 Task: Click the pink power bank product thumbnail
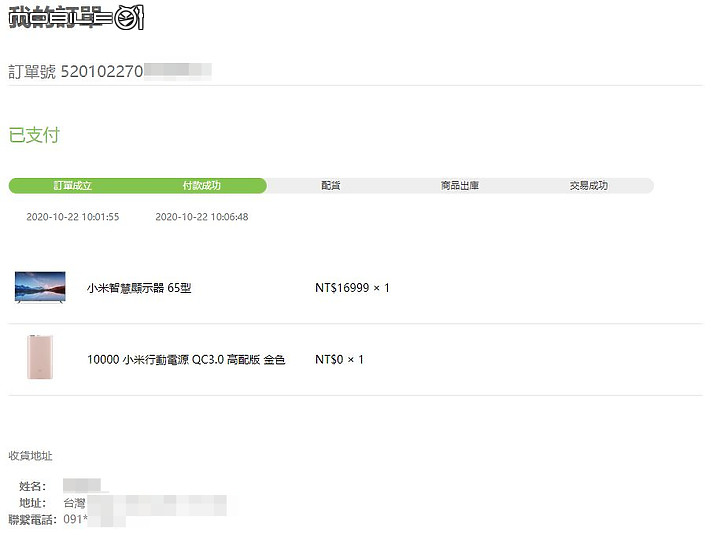coord(40,357)
